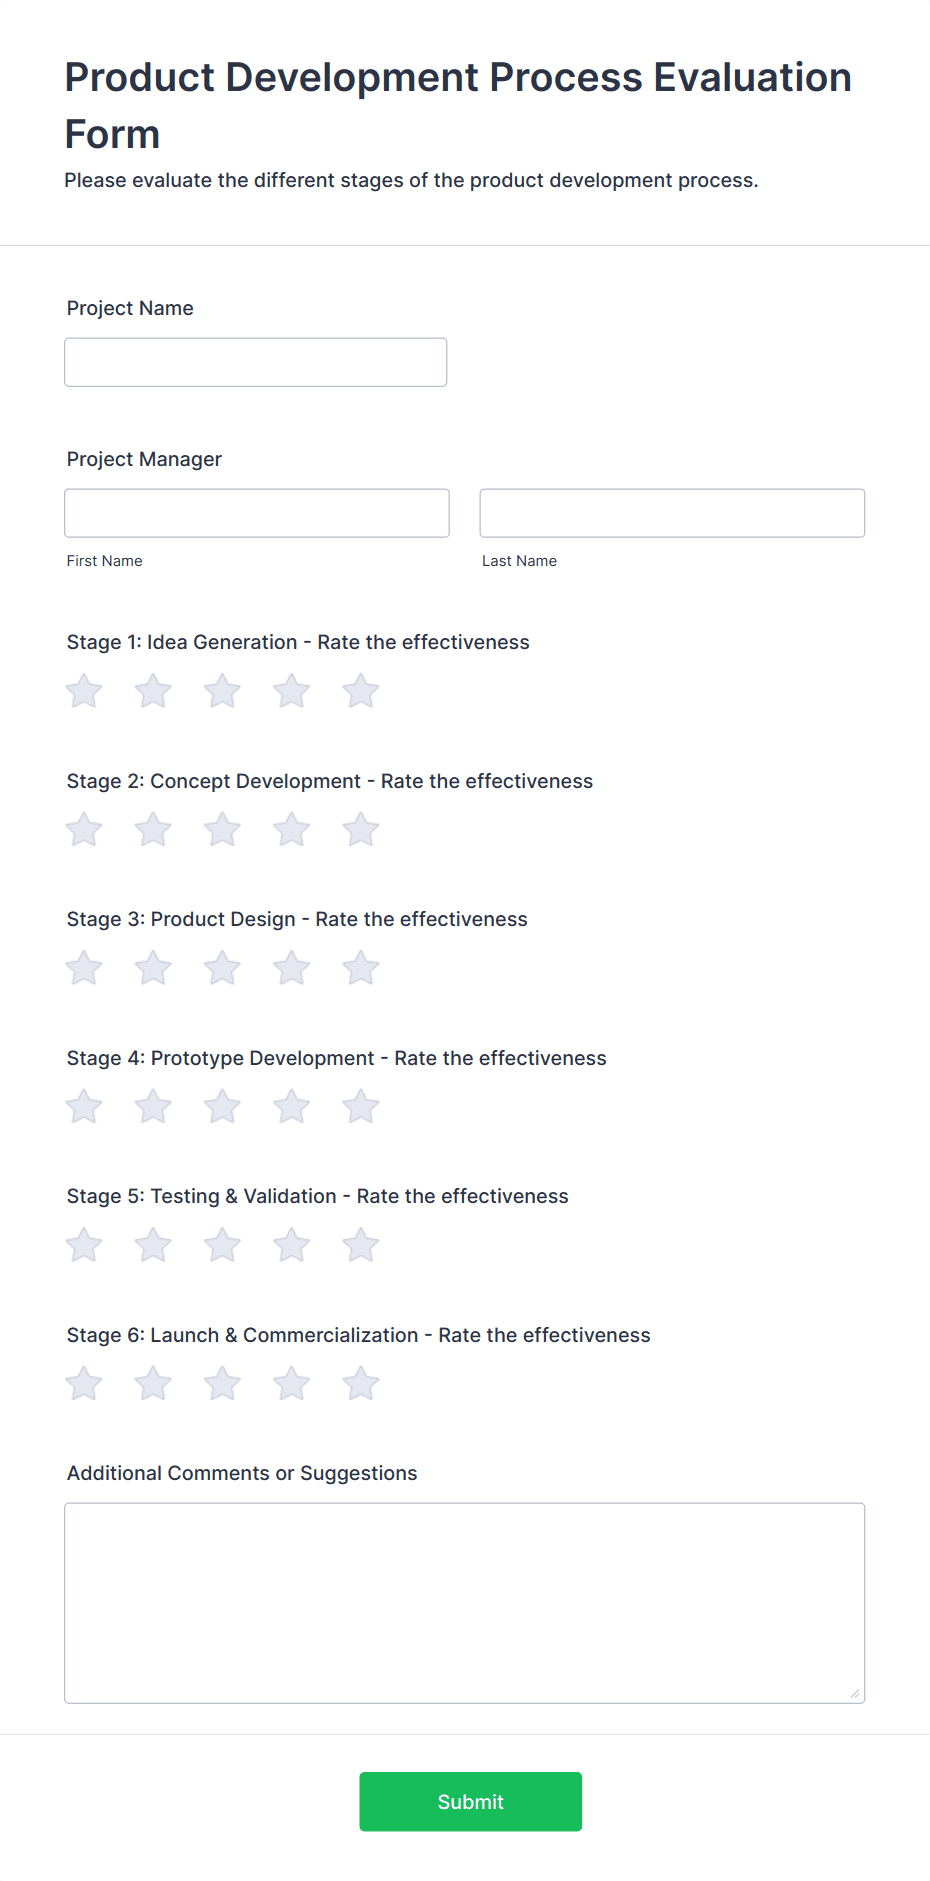The image size is (930, 1881).
Task: Select fourth star for Stage 4 Prototype Development
Action: point(292,1107)
